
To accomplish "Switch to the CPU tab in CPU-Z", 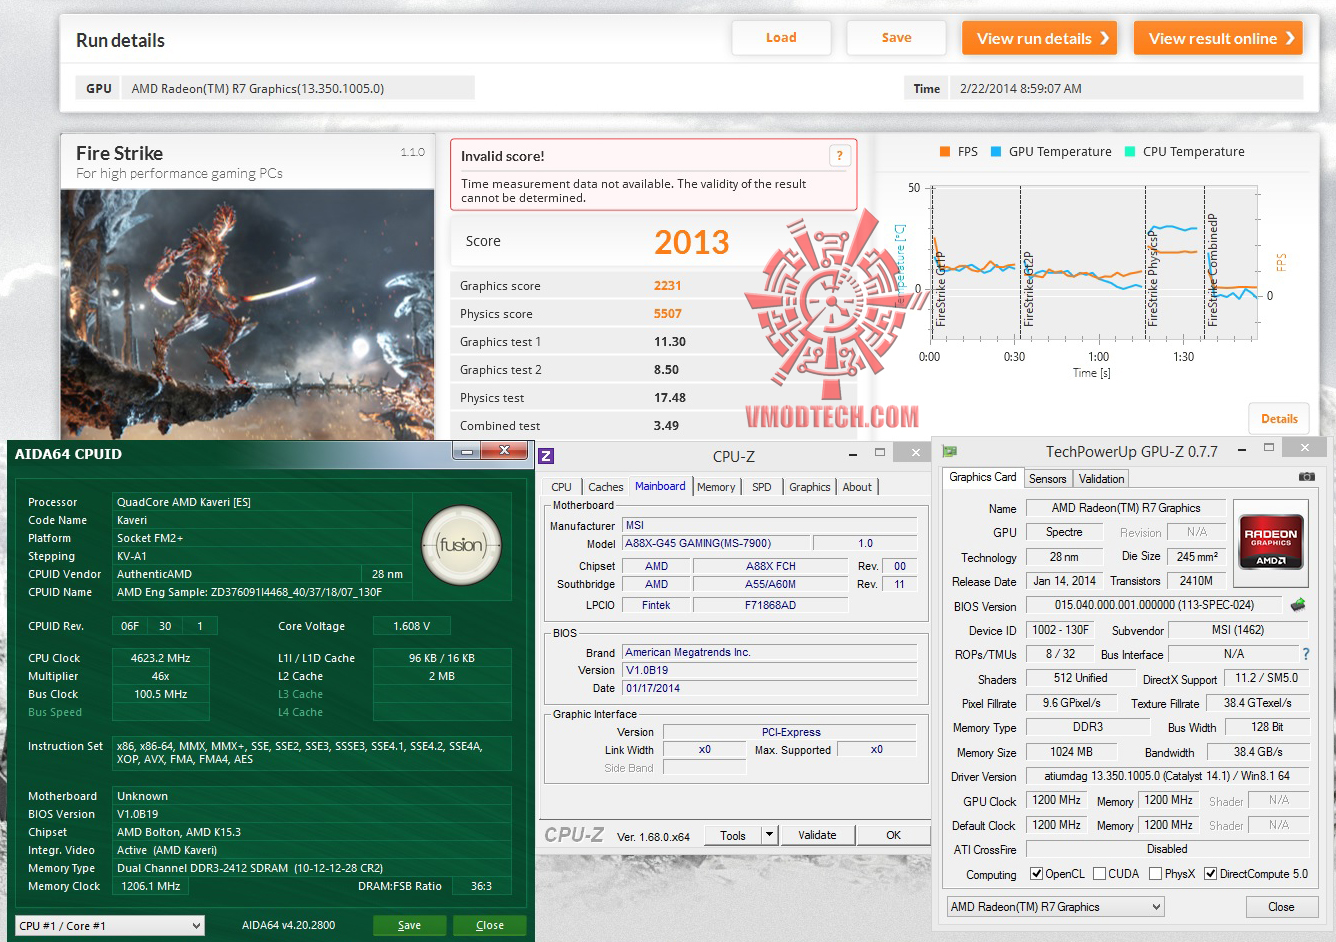I will tap(562, 487).
